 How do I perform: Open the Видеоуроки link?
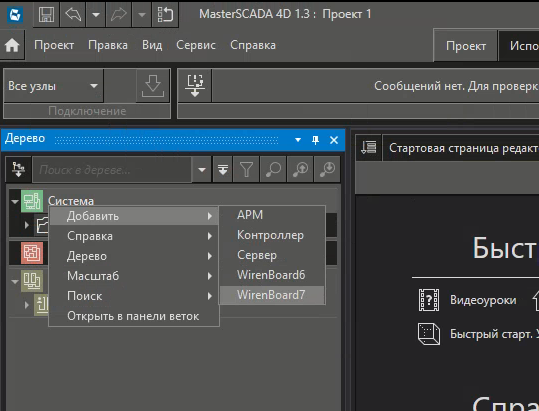(483, 300)
